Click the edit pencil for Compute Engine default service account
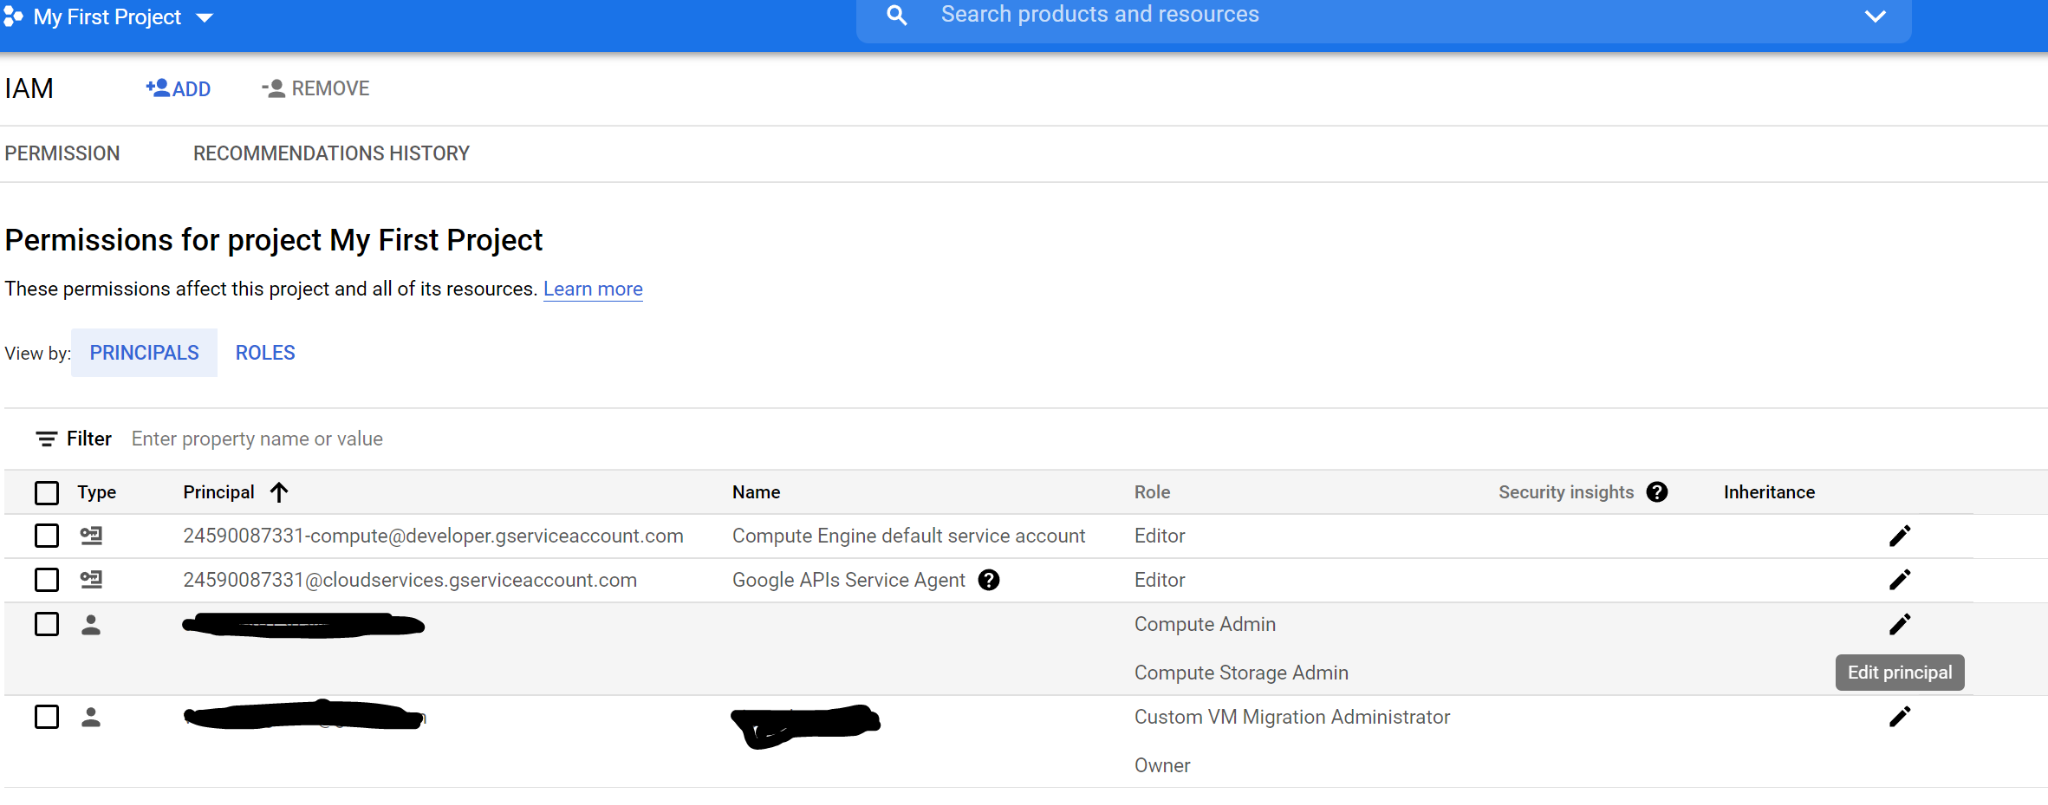Image resolution: width=2048 pixels, height=805 pixels. click(x=1899, y=536)
